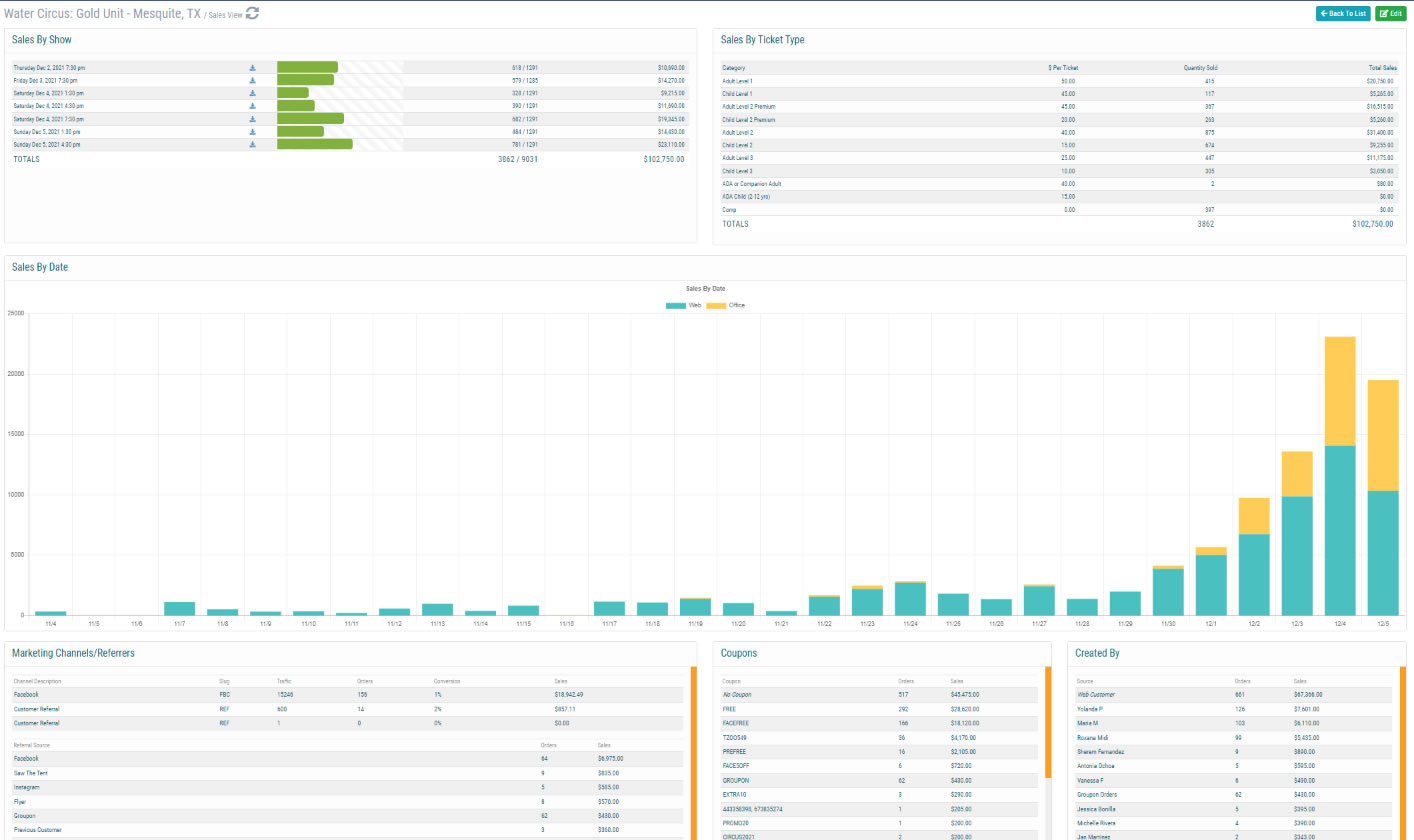Click the Sales By Ticket Type heading
The width and height of the screenshot is (1414, 840).
(x=763, y=40)
